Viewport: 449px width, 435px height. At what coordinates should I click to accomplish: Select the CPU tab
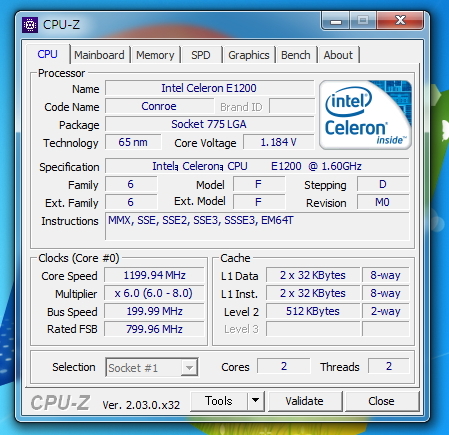click(47, 54)
